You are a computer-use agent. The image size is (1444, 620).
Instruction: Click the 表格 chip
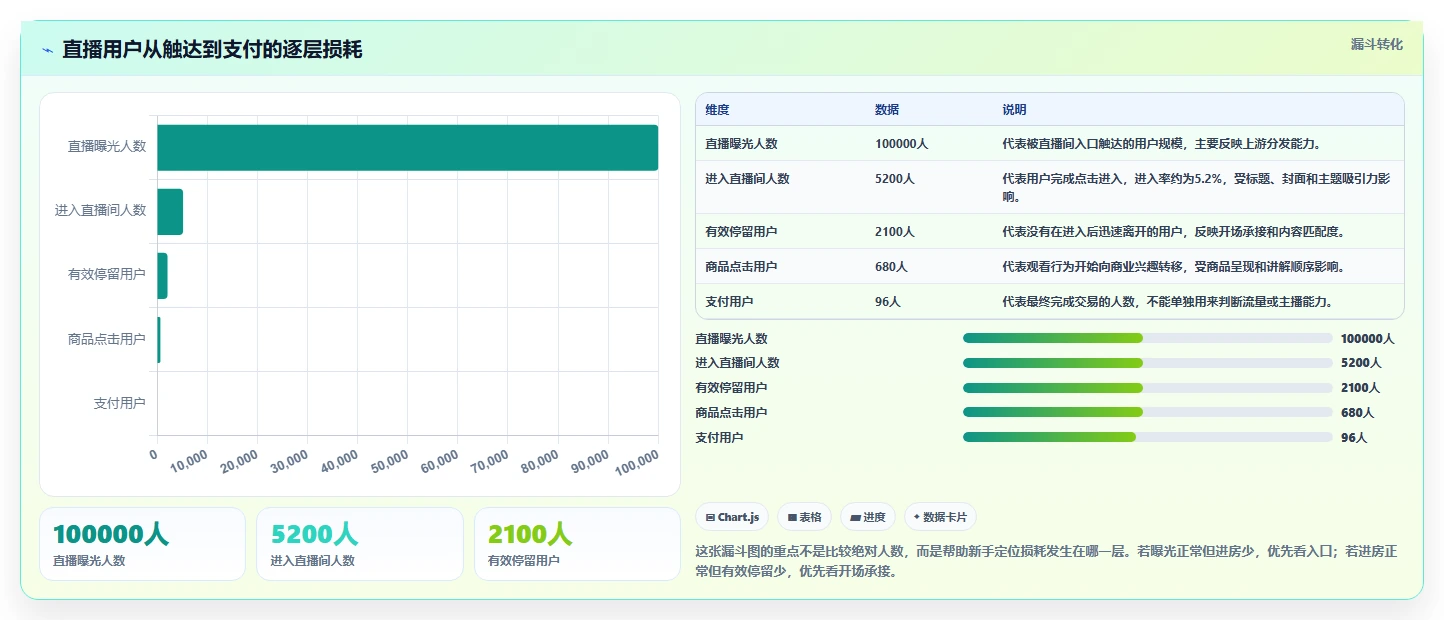805,517
